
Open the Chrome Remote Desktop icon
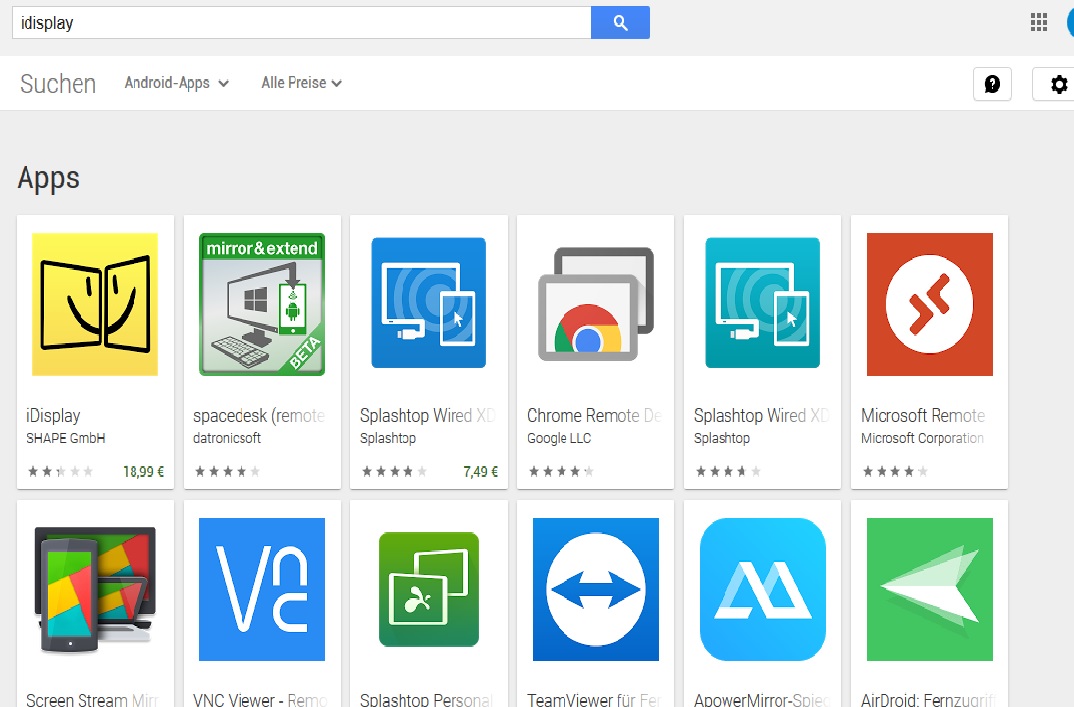coord(596,304)
